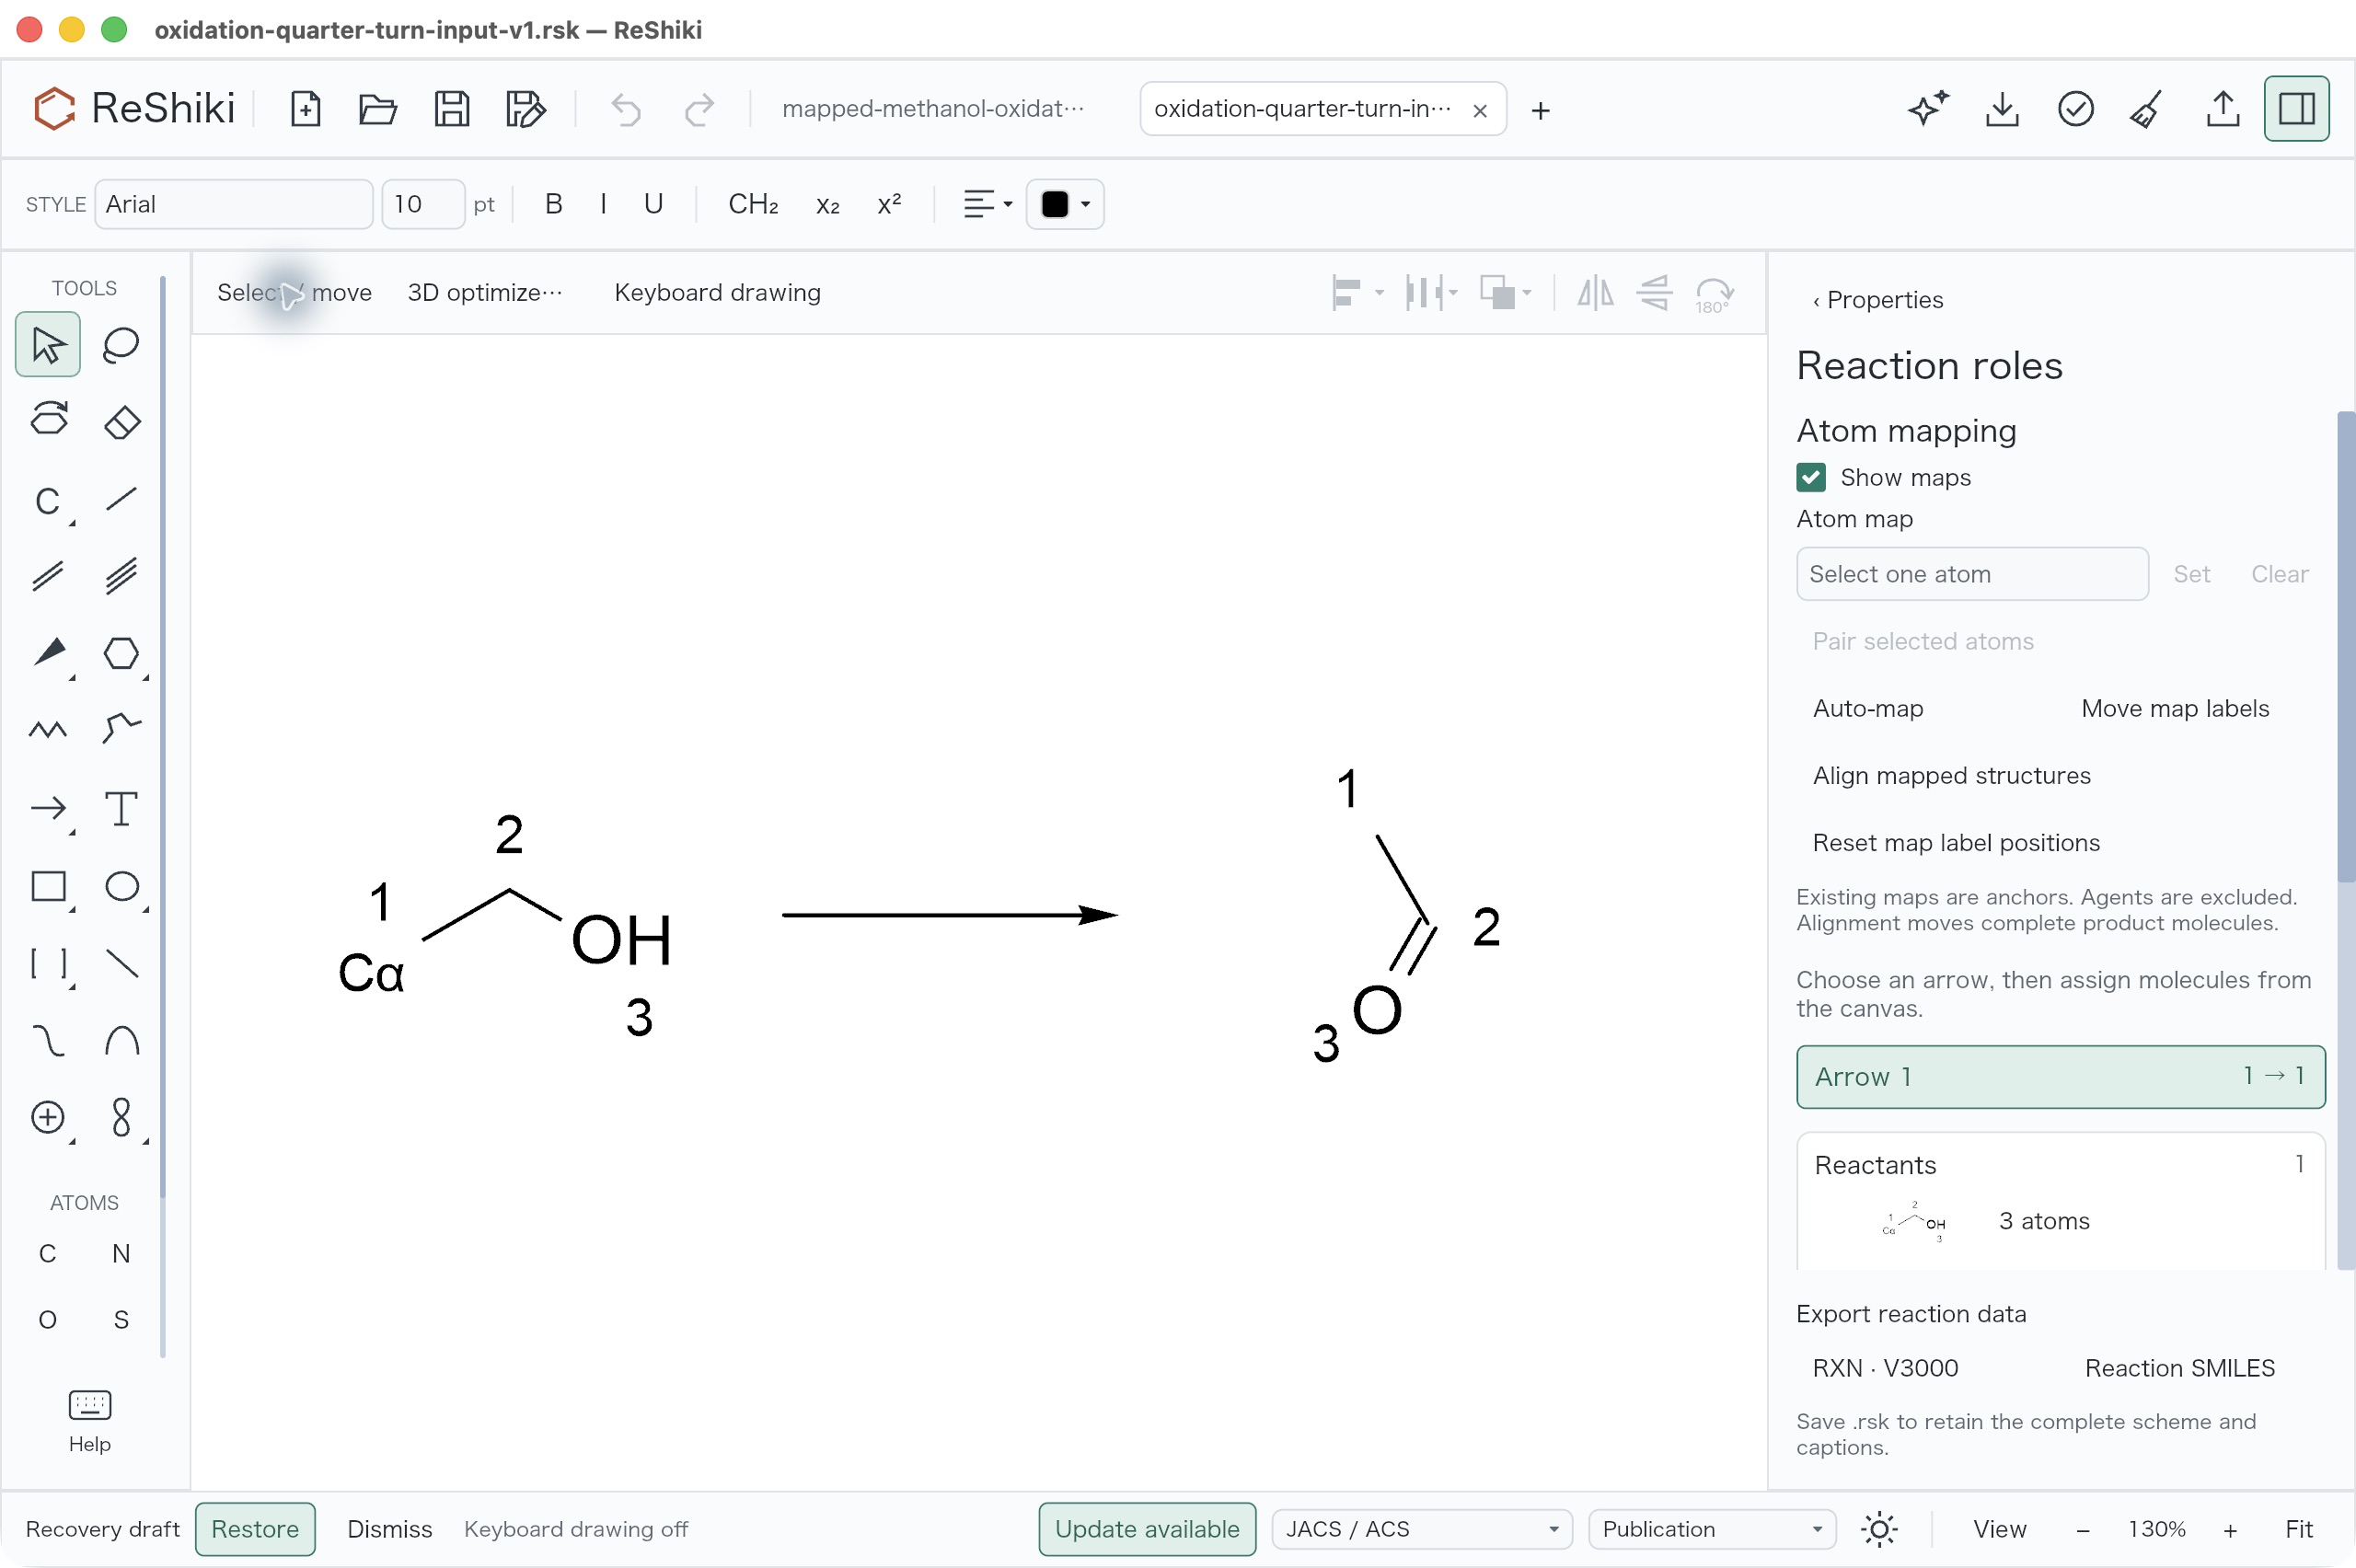Open a new tab with plus
Image resolution: width=2356 pixels, height=1568 pixels.
coord(1540,110)
